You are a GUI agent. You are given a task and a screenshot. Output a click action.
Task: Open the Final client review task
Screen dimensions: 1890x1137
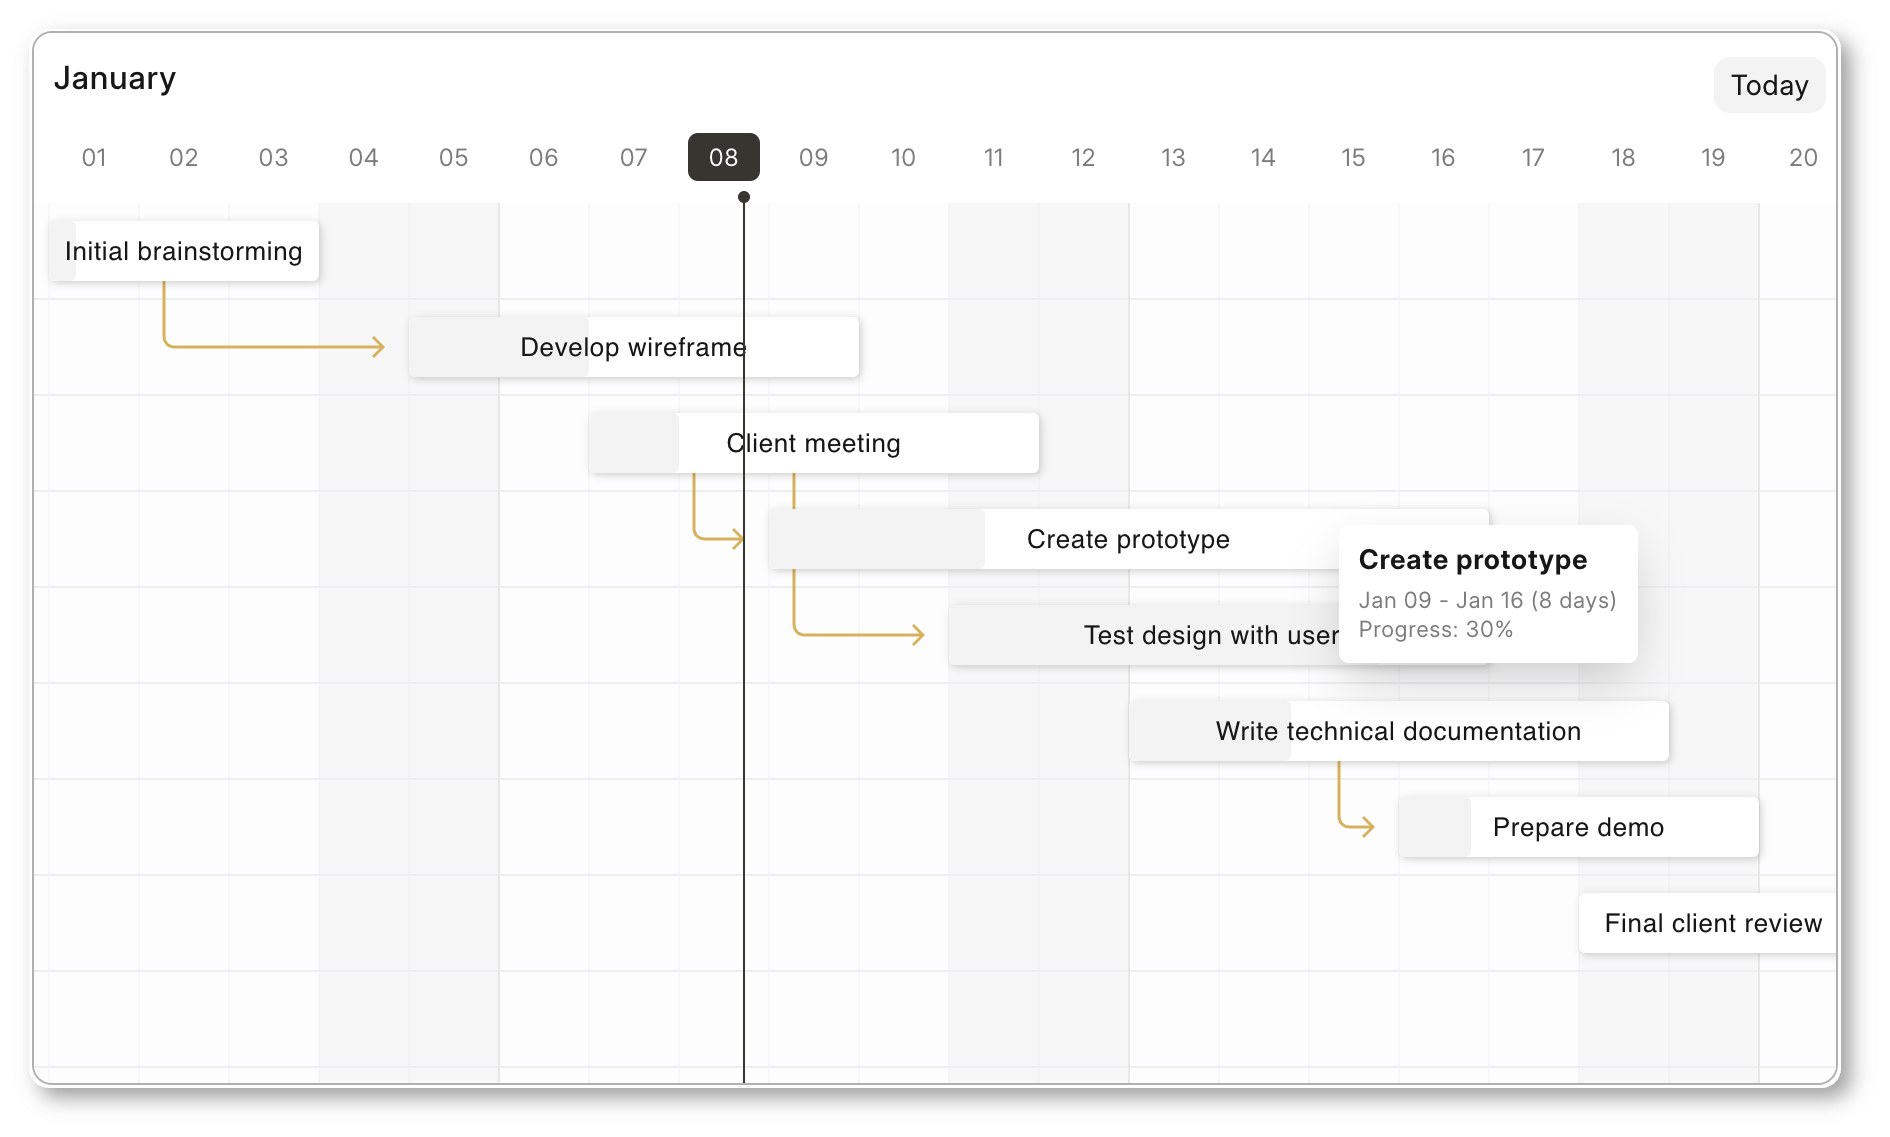1708,923
